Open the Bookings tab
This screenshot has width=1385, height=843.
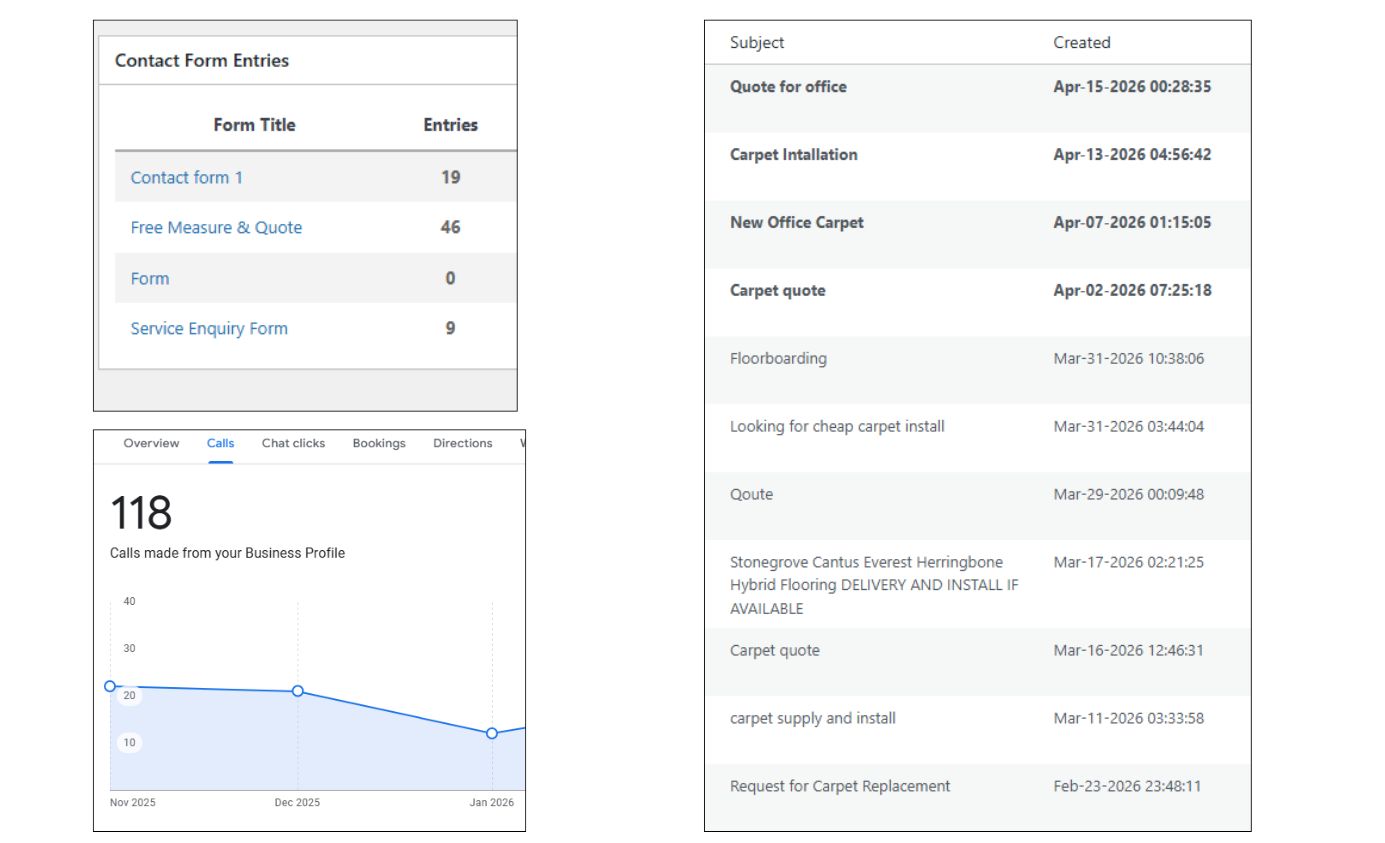click(x=379, y=443)
